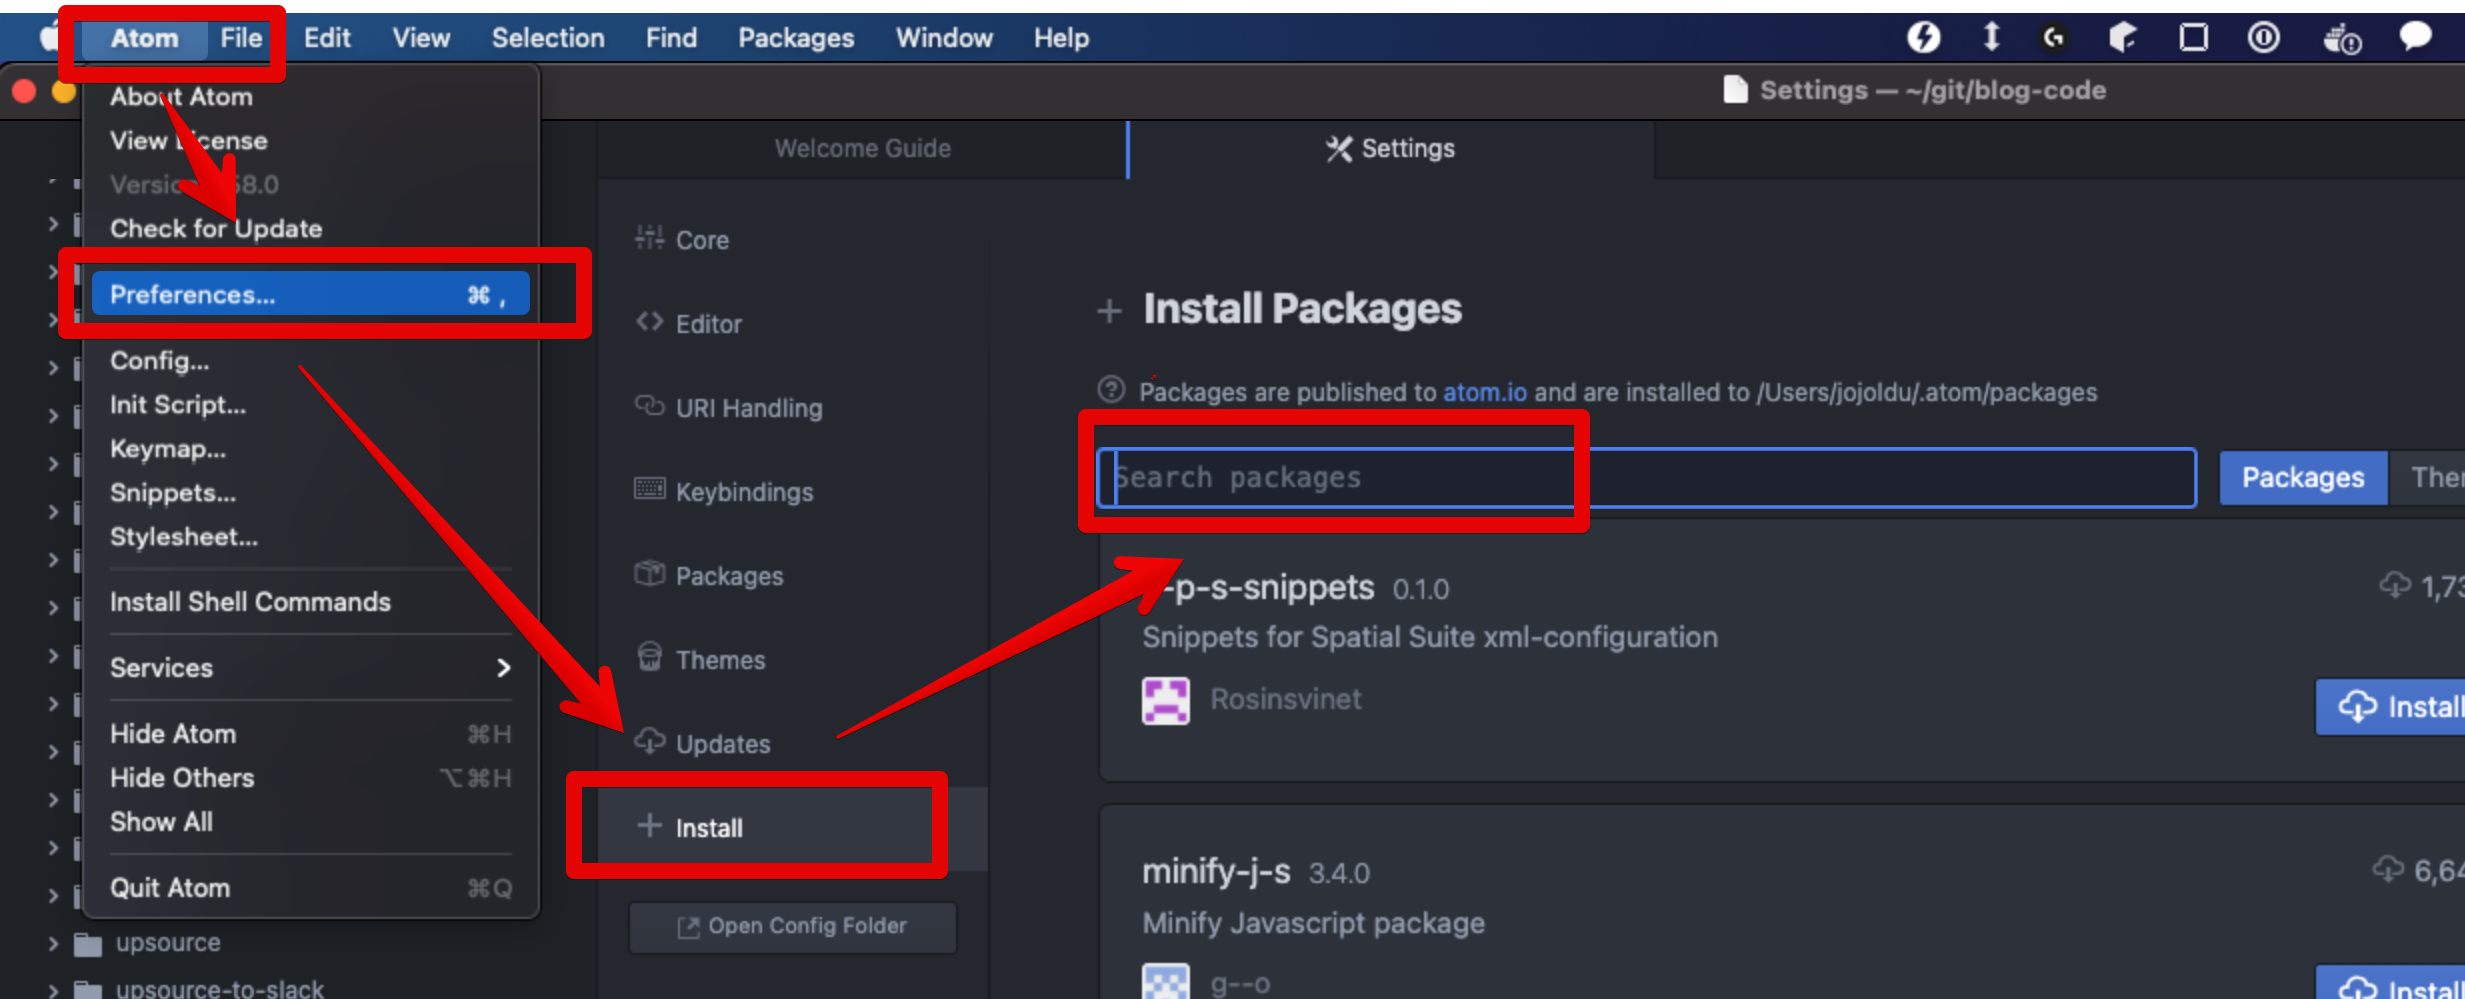Show installed Packages in settings sidebar
Screen dimensions: 2465x999
[x=709, y=576]
